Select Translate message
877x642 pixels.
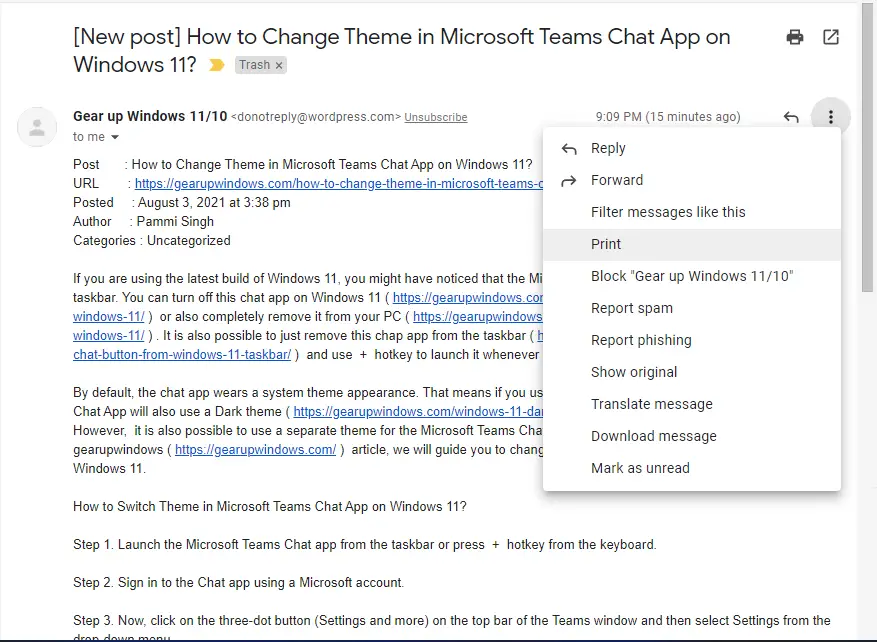click(692, 404)
